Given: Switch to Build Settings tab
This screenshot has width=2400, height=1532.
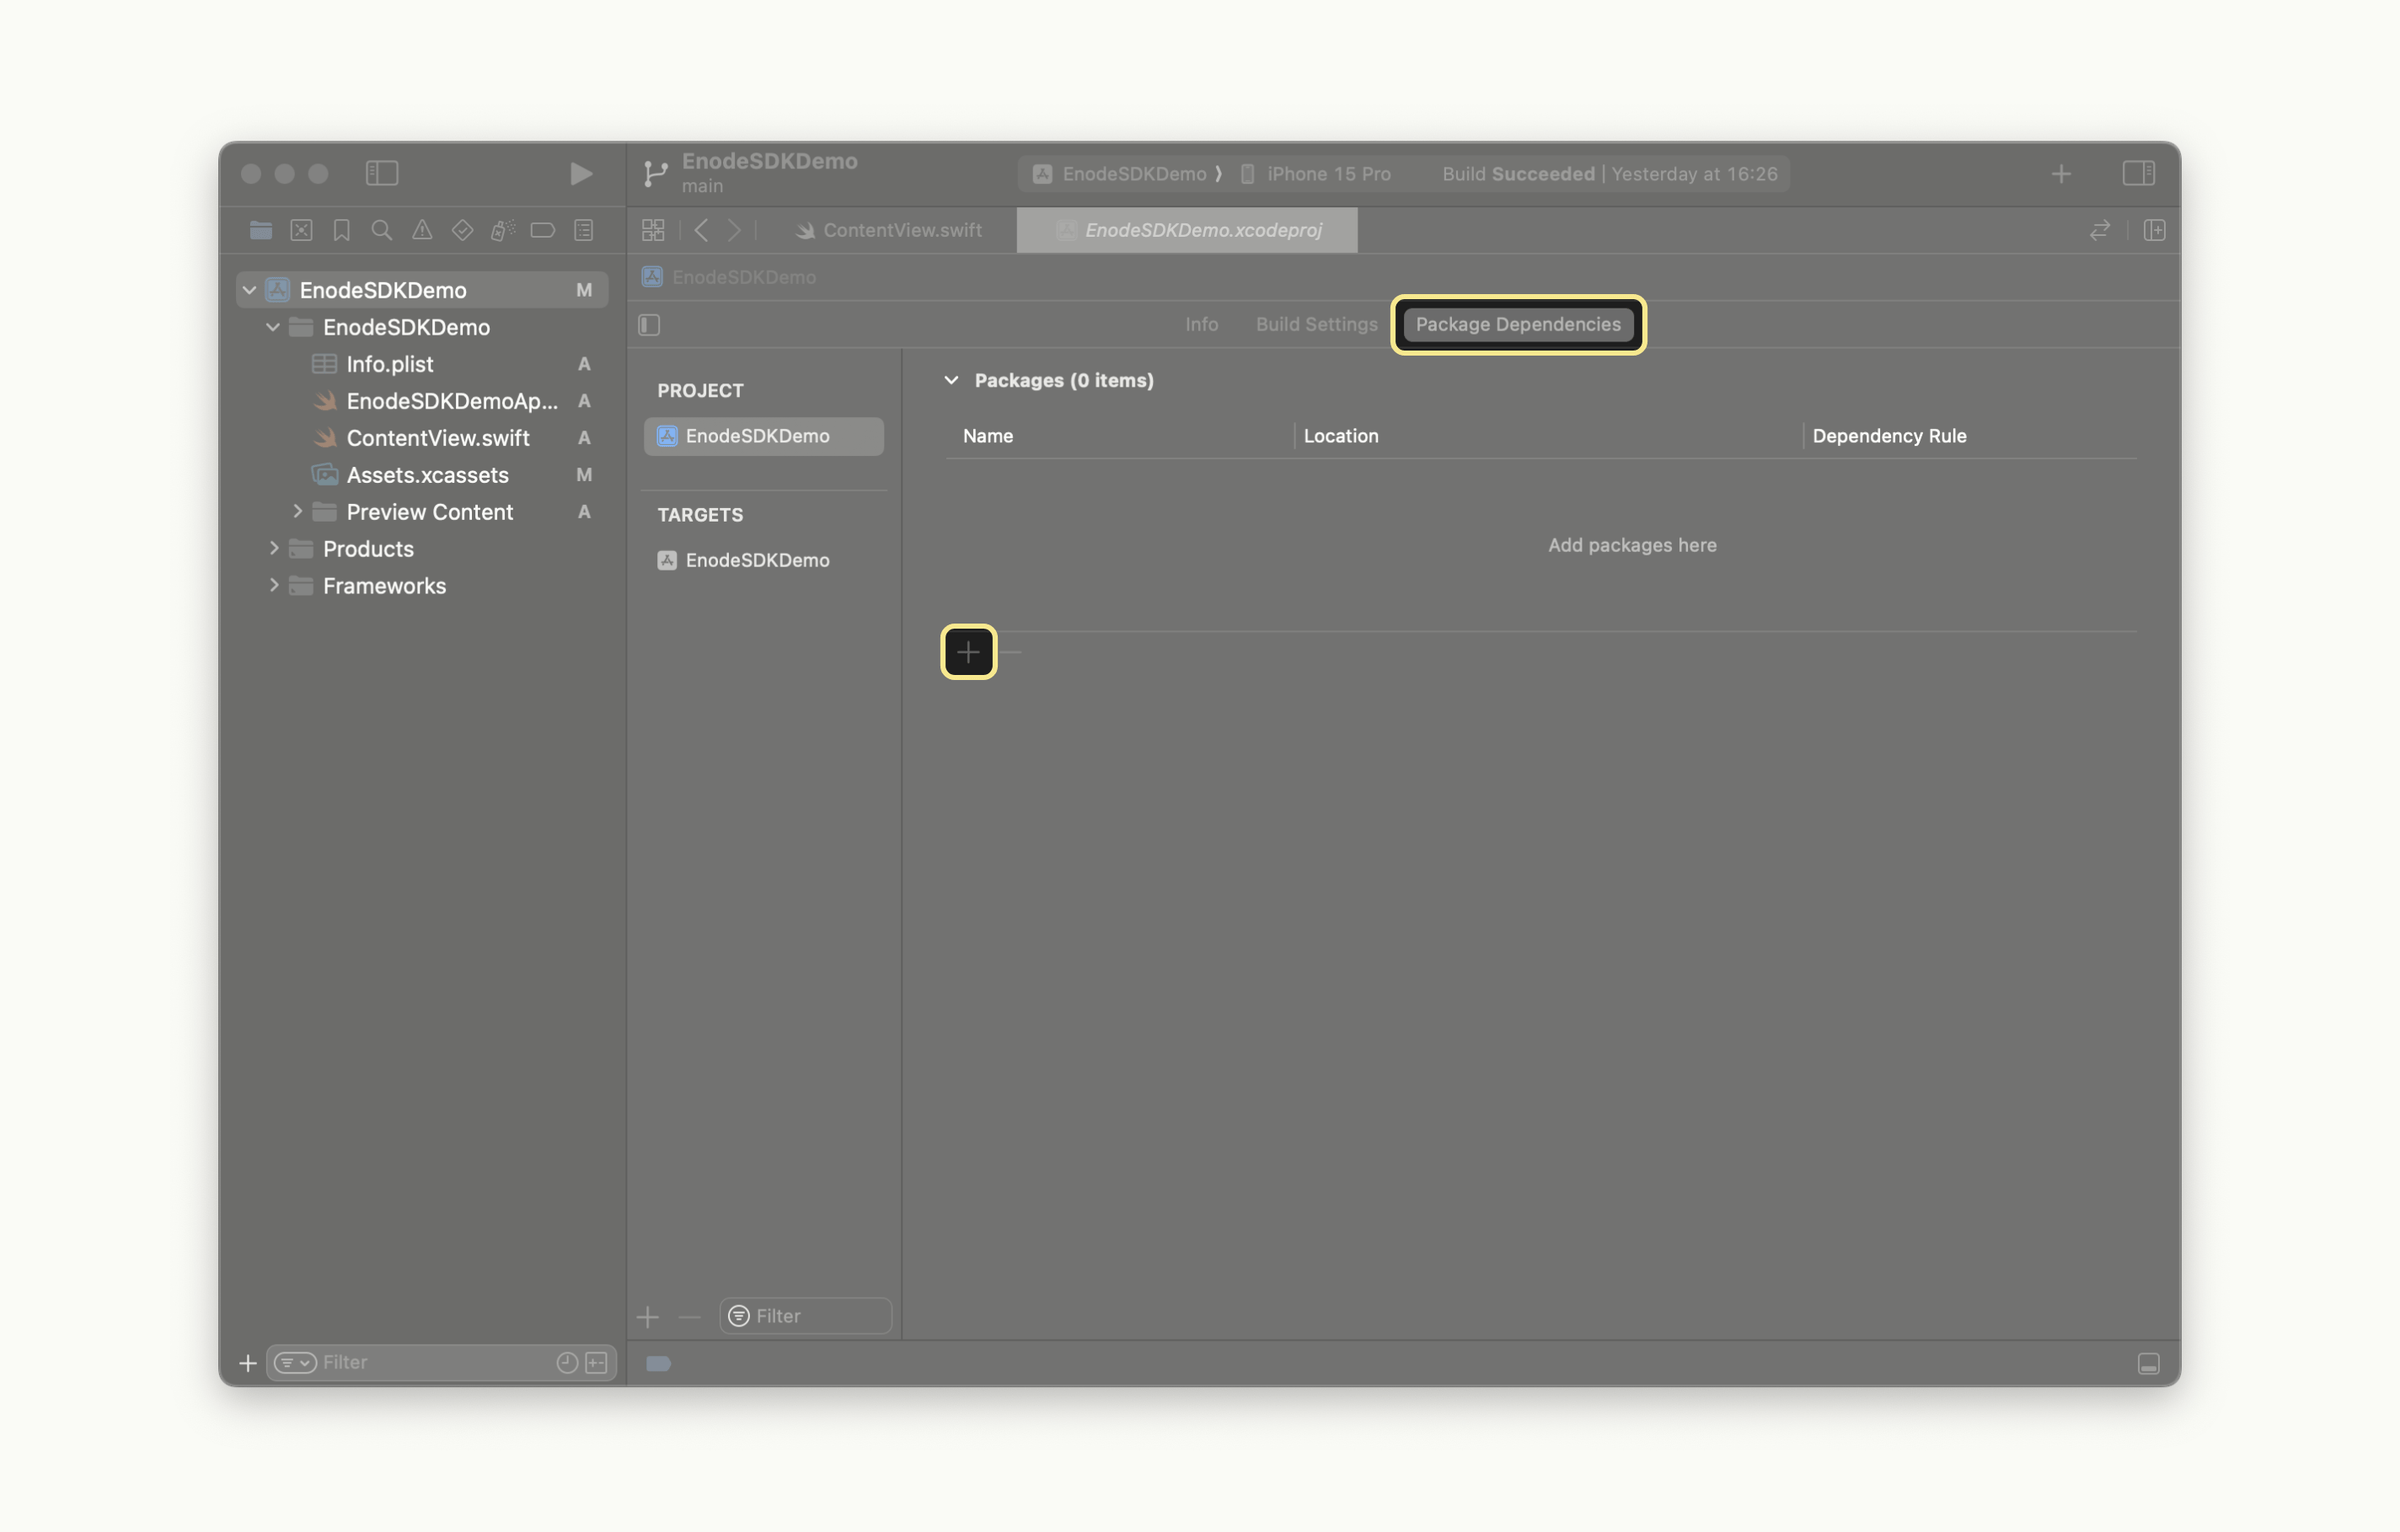Looking at the screenshot, I should [1316, 325].
